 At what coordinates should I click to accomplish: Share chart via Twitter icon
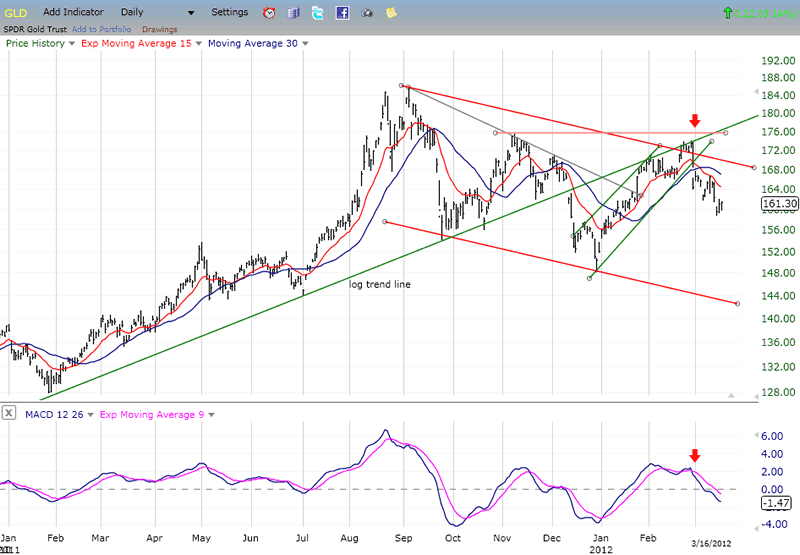tap(317, 13)
